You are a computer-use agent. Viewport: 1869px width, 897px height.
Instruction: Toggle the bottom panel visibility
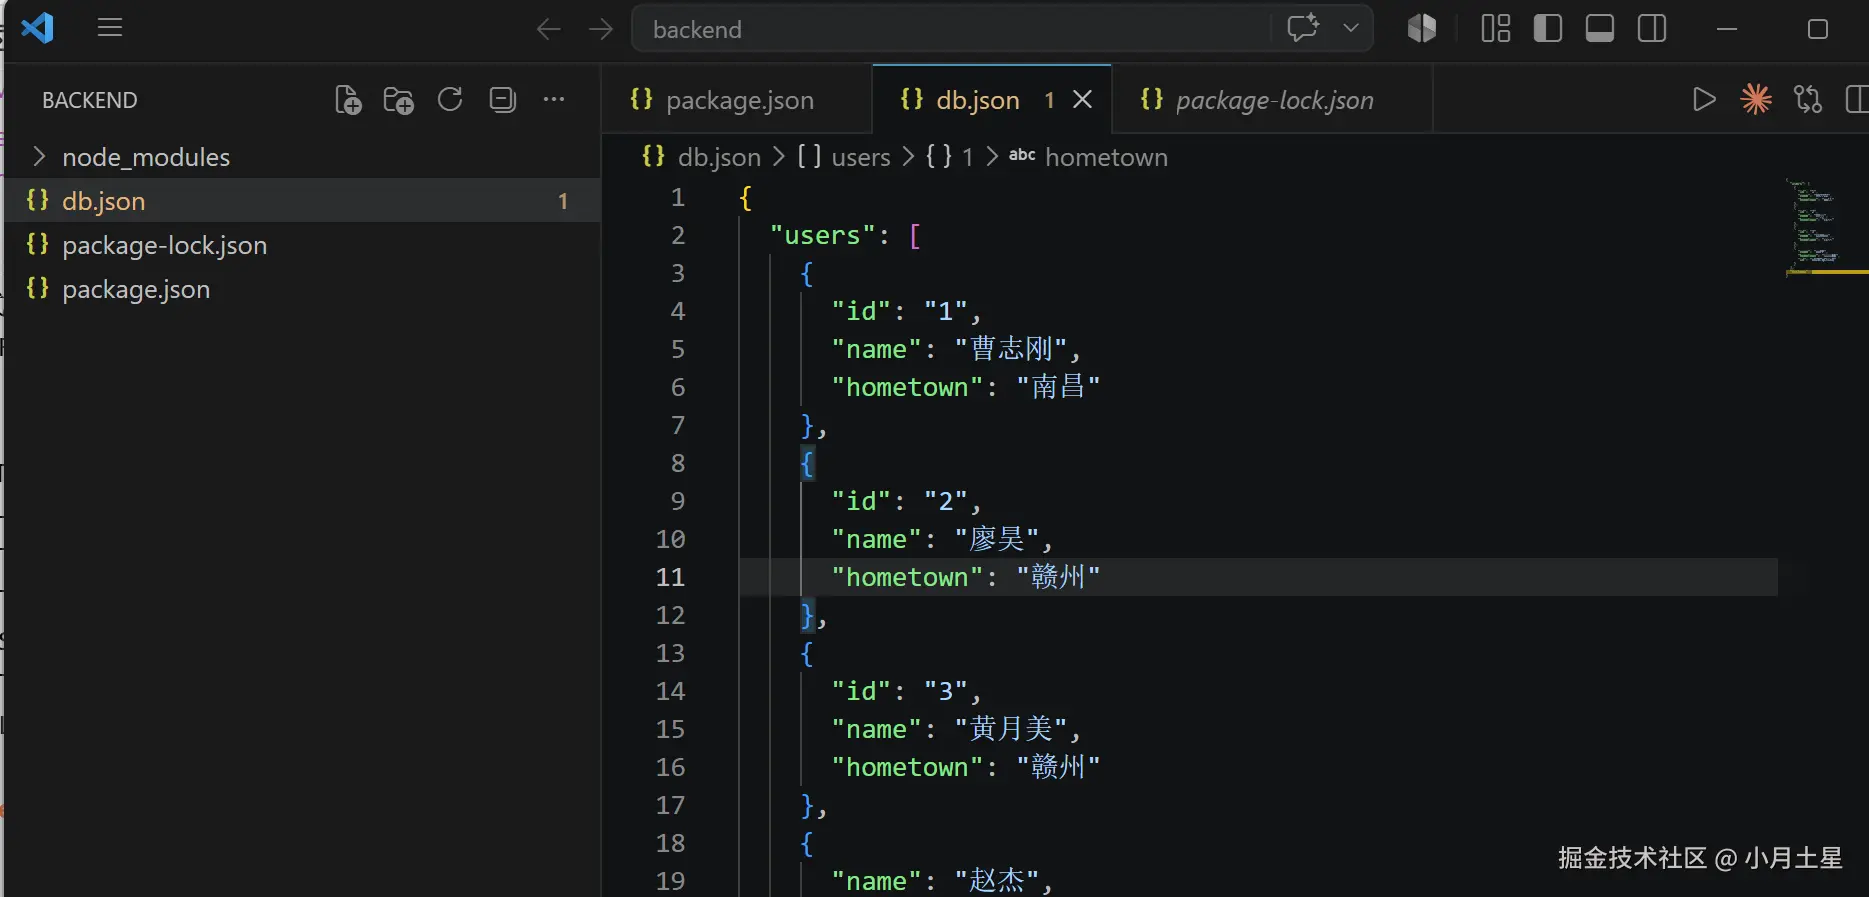(1600, 28)
